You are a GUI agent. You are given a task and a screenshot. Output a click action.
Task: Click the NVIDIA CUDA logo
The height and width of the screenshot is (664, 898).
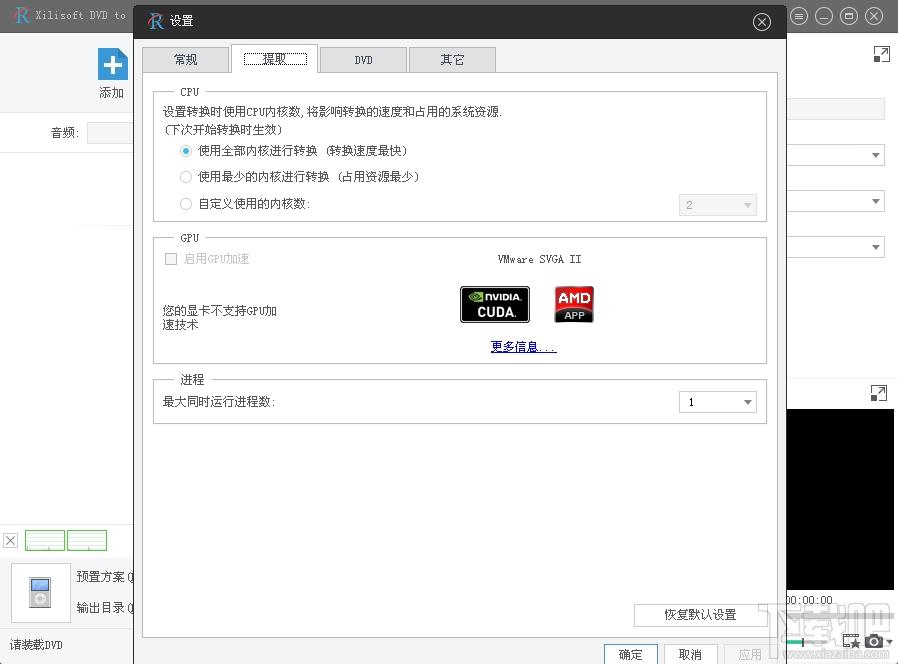point(495,304)
